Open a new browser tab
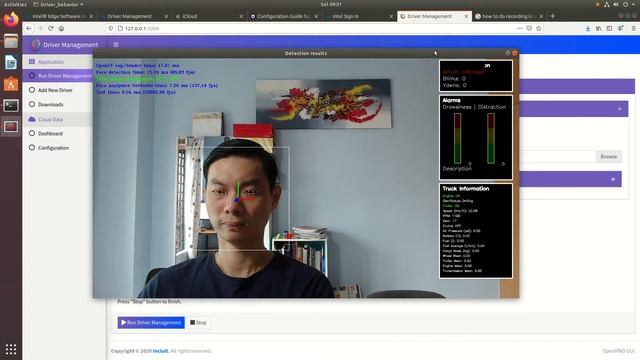 click(x=553, y=16)
